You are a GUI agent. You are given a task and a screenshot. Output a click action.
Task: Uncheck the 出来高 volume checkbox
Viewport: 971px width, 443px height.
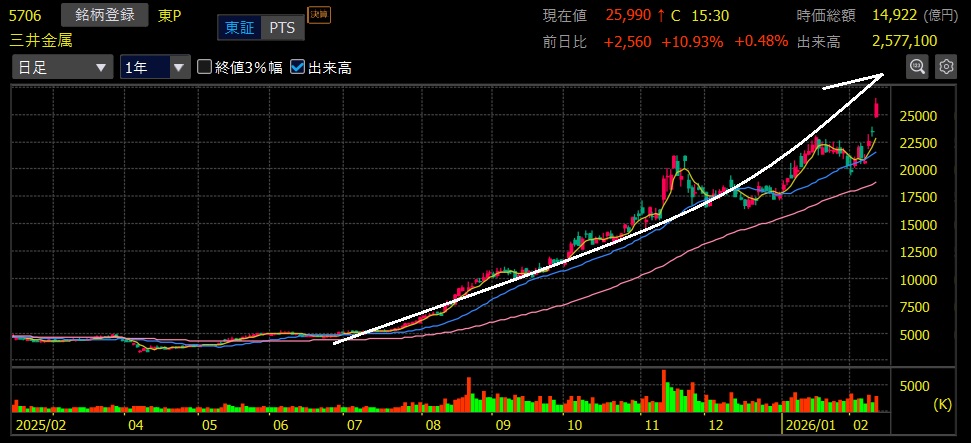[x=298, y=68]
